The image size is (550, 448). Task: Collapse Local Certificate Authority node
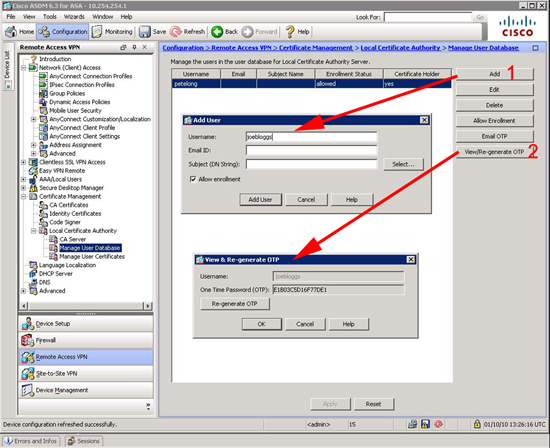tap(34, 231)
